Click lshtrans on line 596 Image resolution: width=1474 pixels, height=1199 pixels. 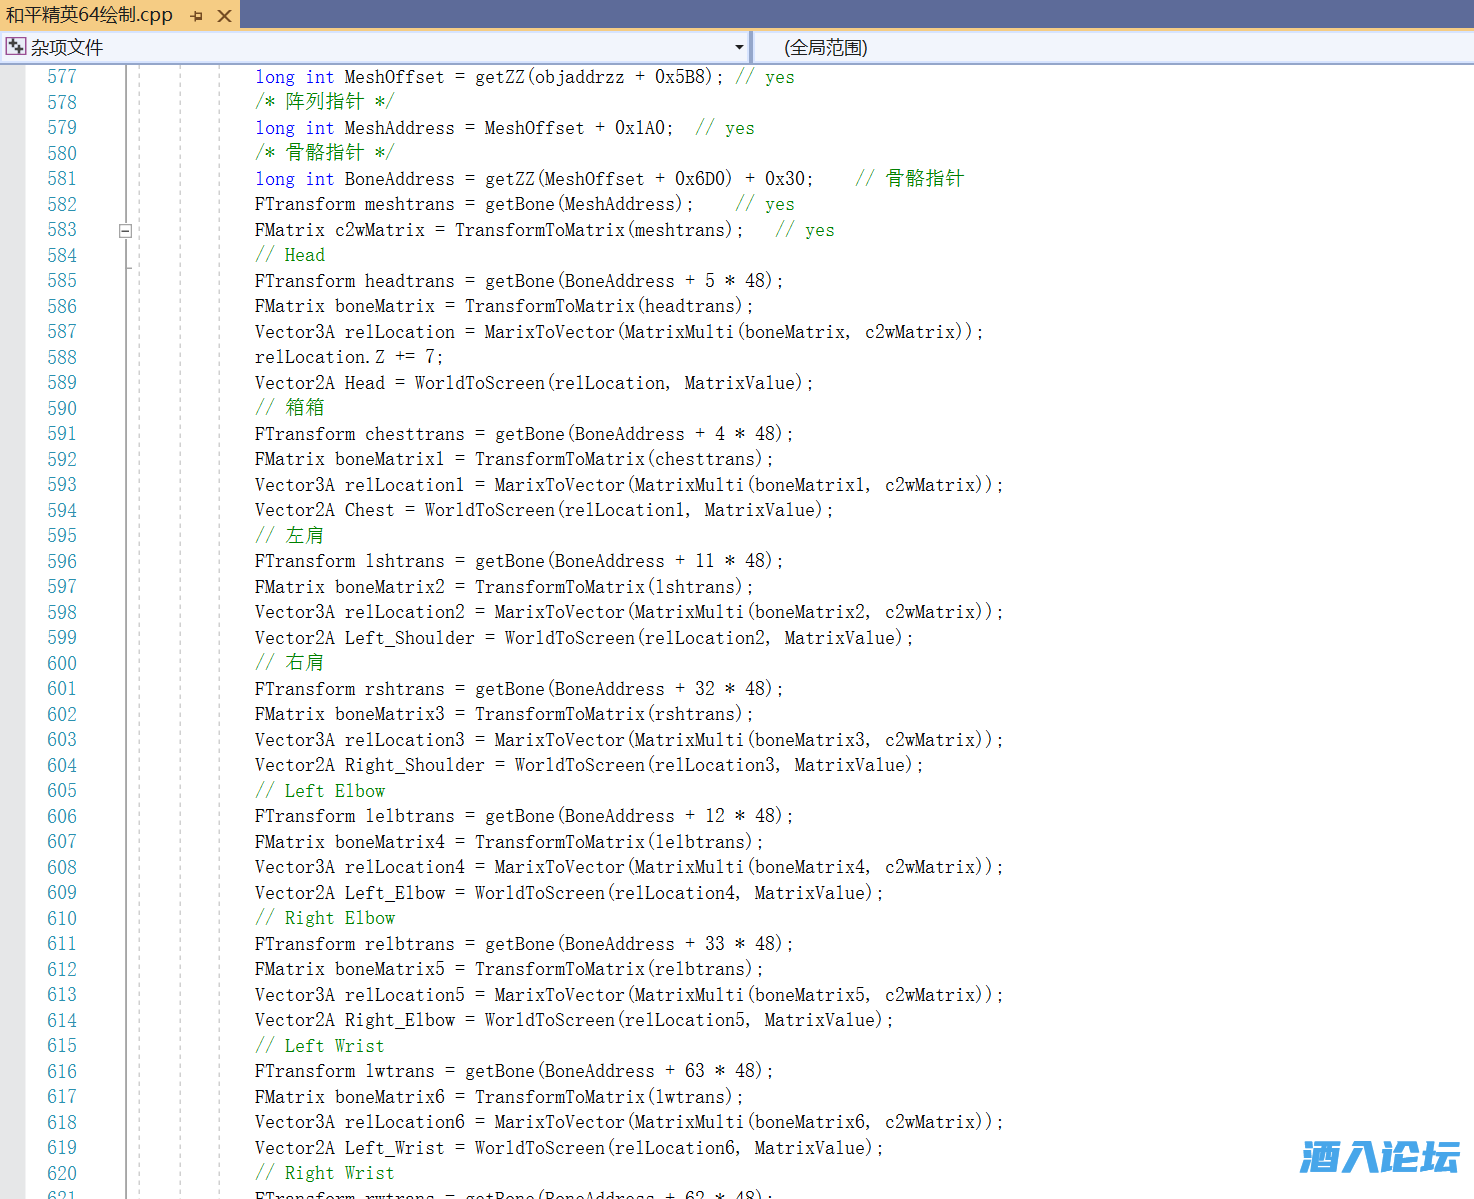coord(404,561)
